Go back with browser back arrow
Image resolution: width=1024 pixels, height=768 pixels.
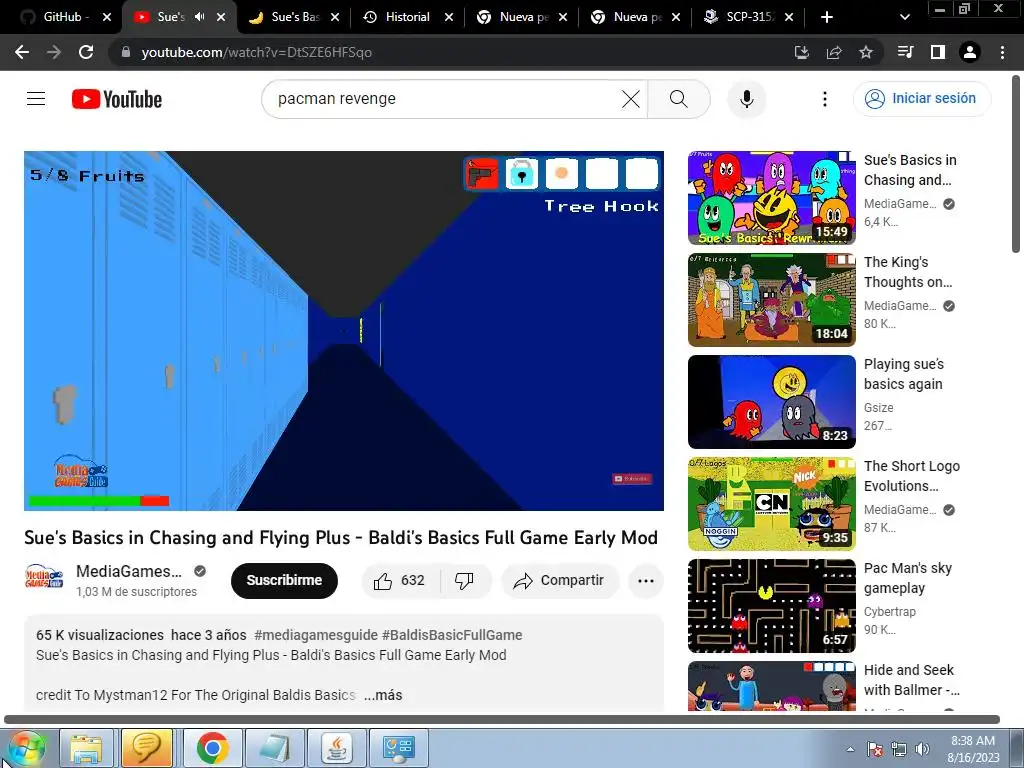click(22, 52)
